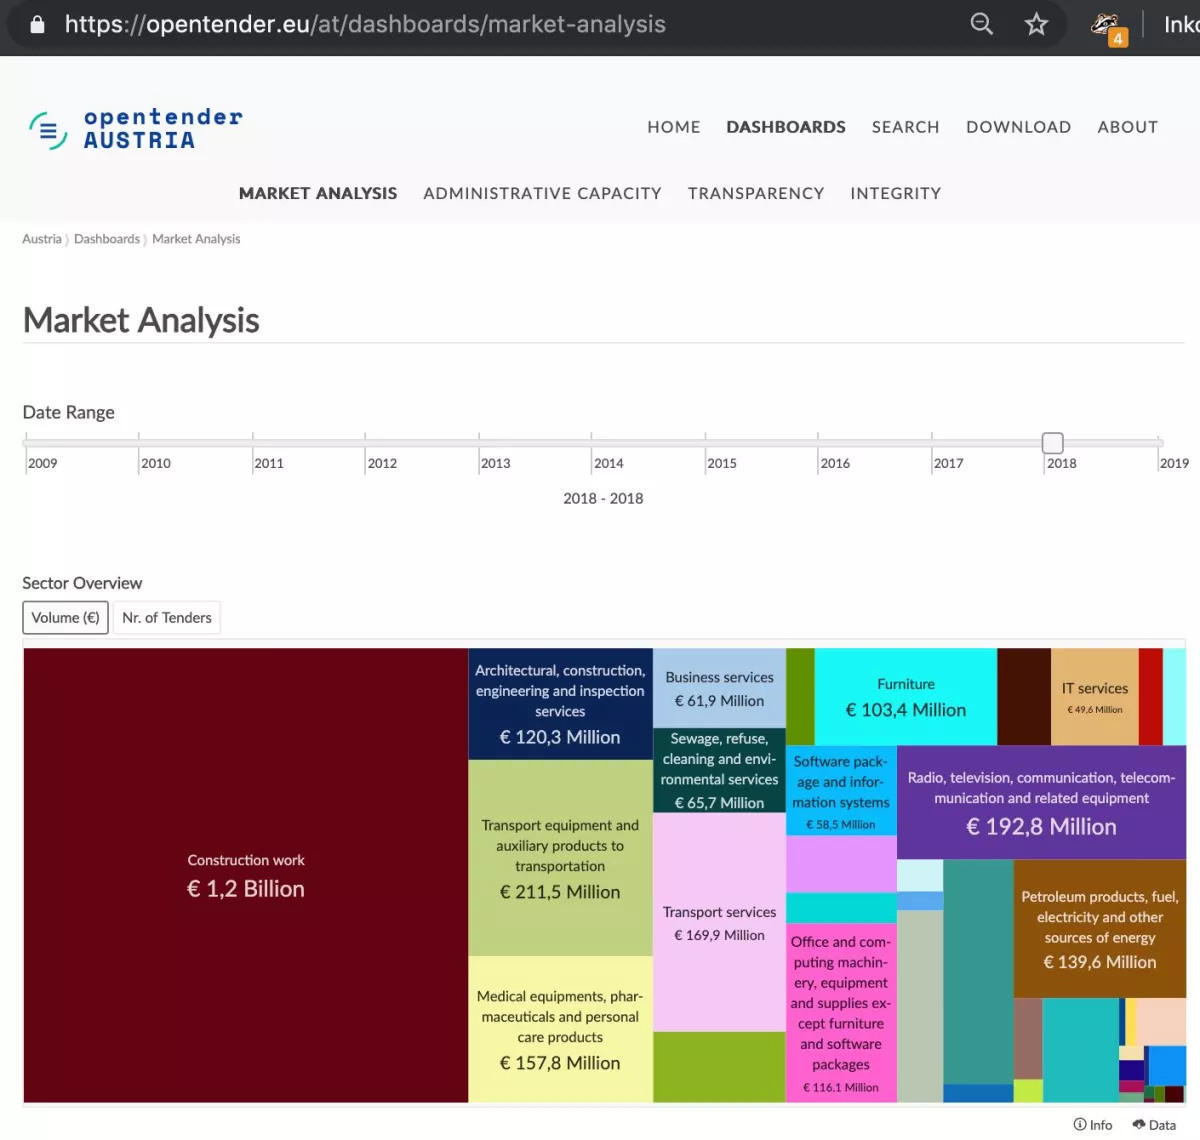Bookmark the page using the star icon
The image size is (1200, 1140).
1036,24
